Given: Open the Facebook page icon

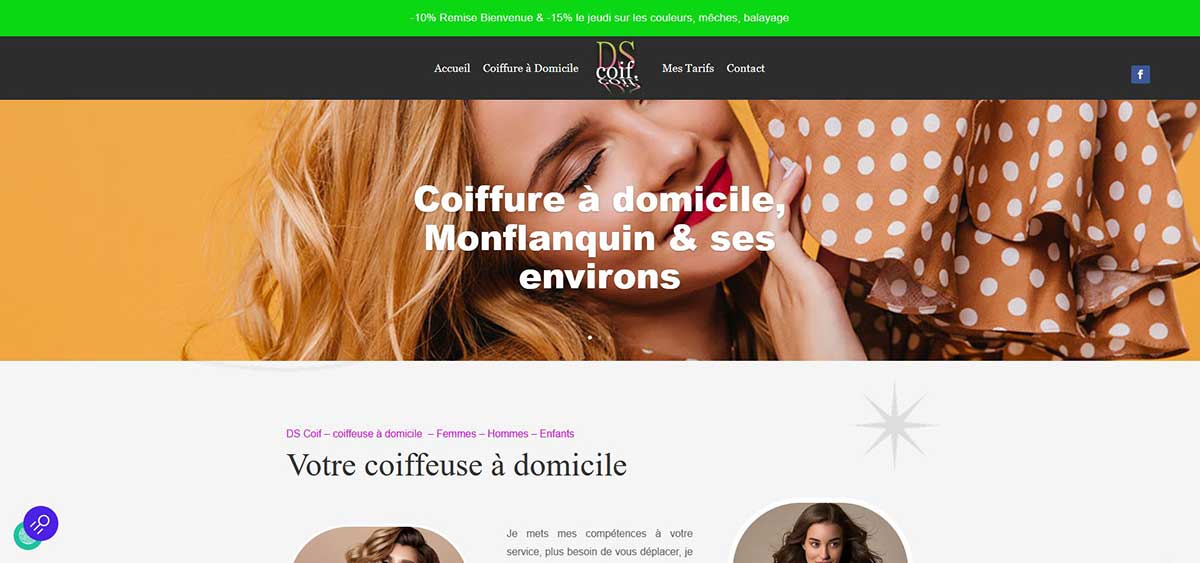Looking at the screenshot, I should click(x=1140, y=74).
